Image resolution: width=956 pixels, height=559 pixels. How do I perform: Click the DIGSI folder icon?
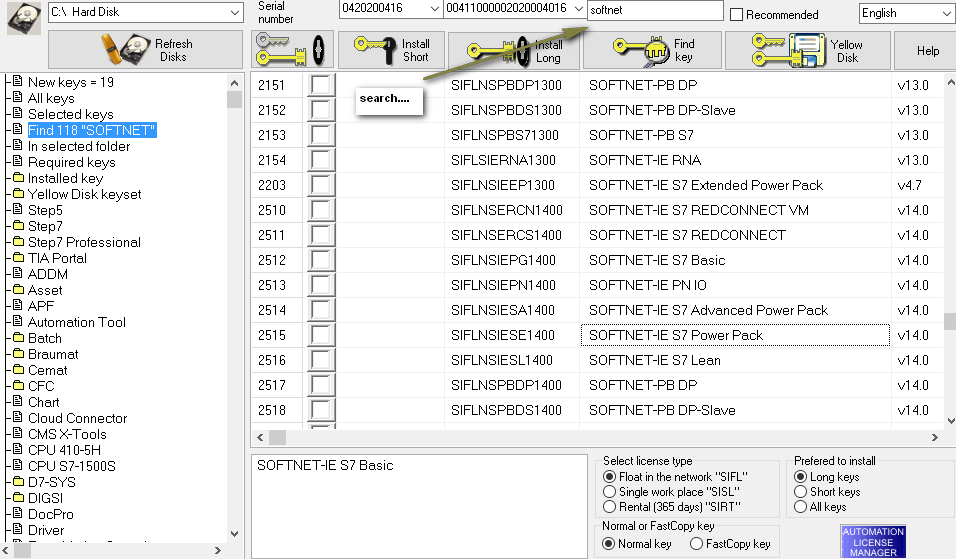click(x=18, y=497)
